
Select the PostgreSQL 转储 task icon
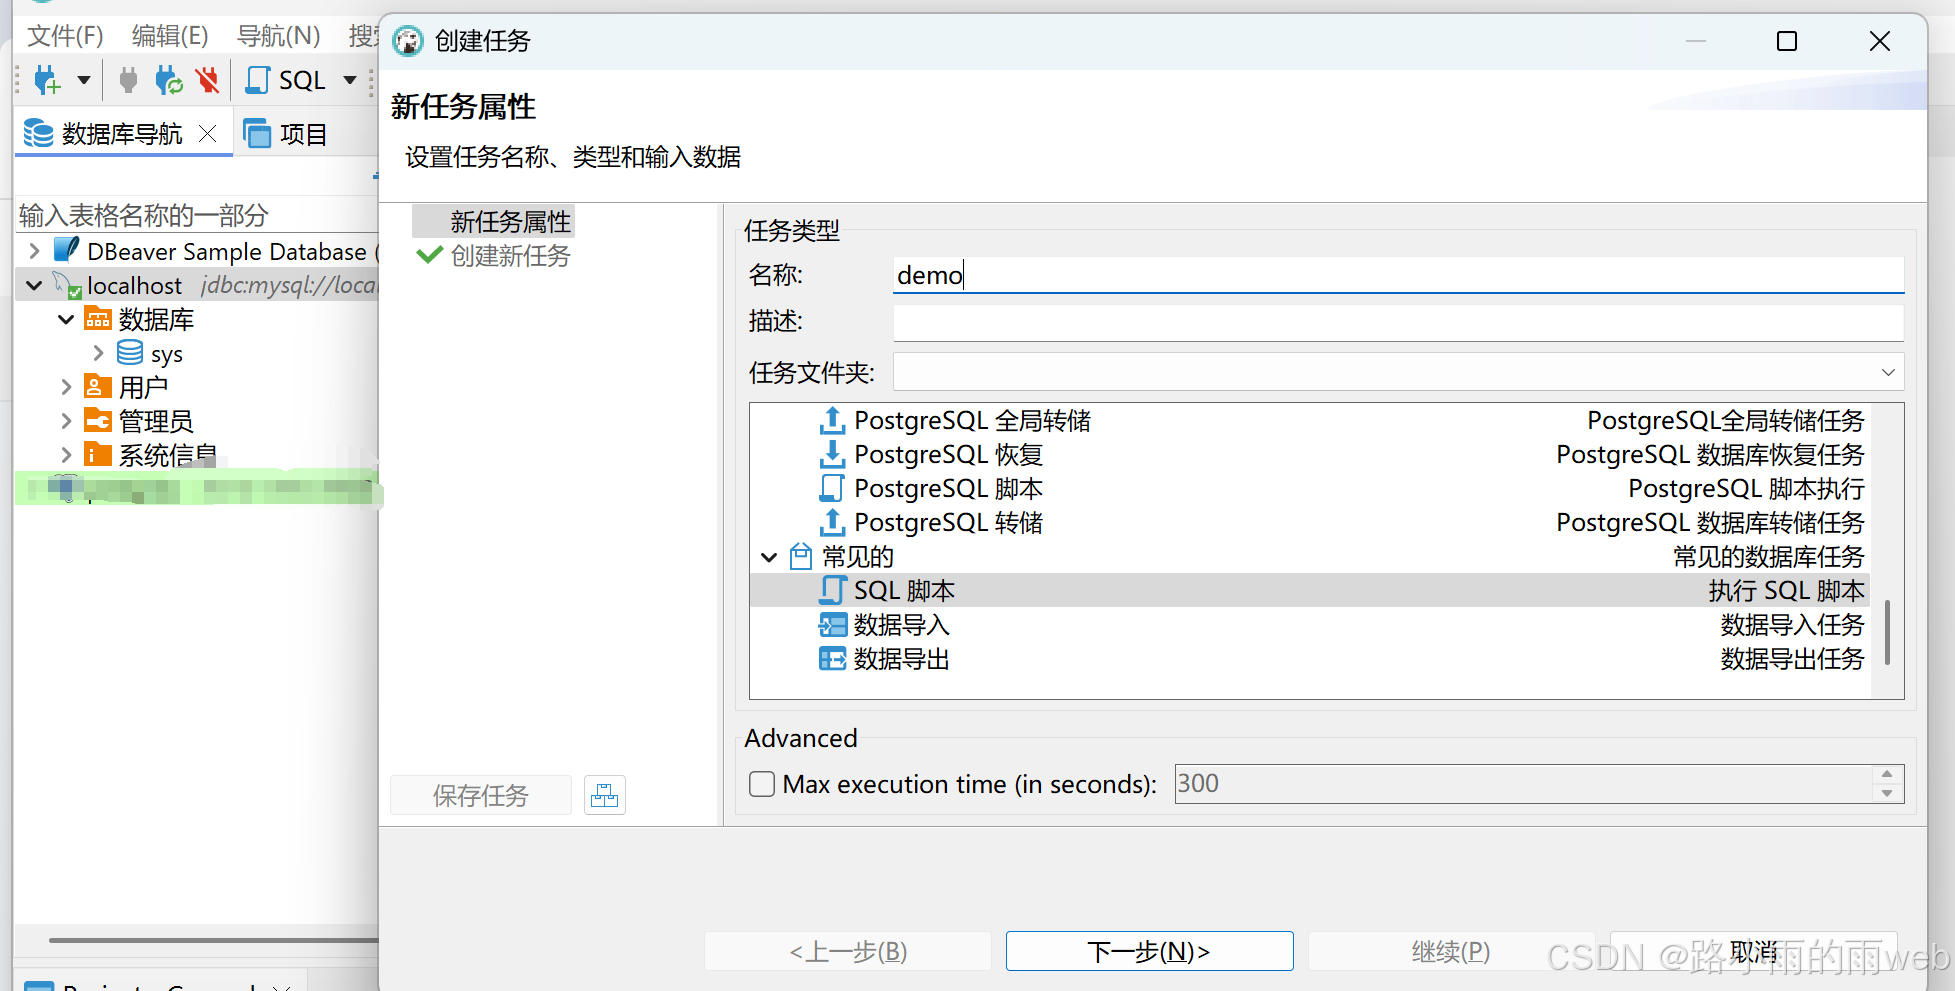coord(832,523)
